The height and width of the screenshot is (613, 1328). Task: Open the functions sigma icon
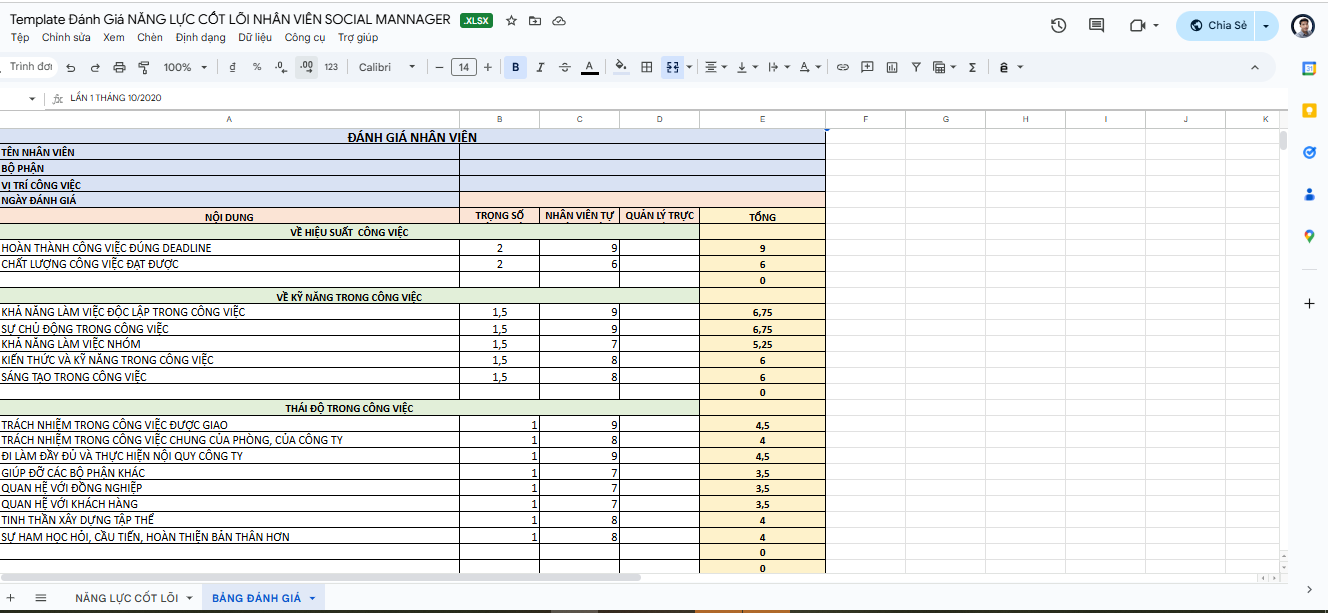972,67
